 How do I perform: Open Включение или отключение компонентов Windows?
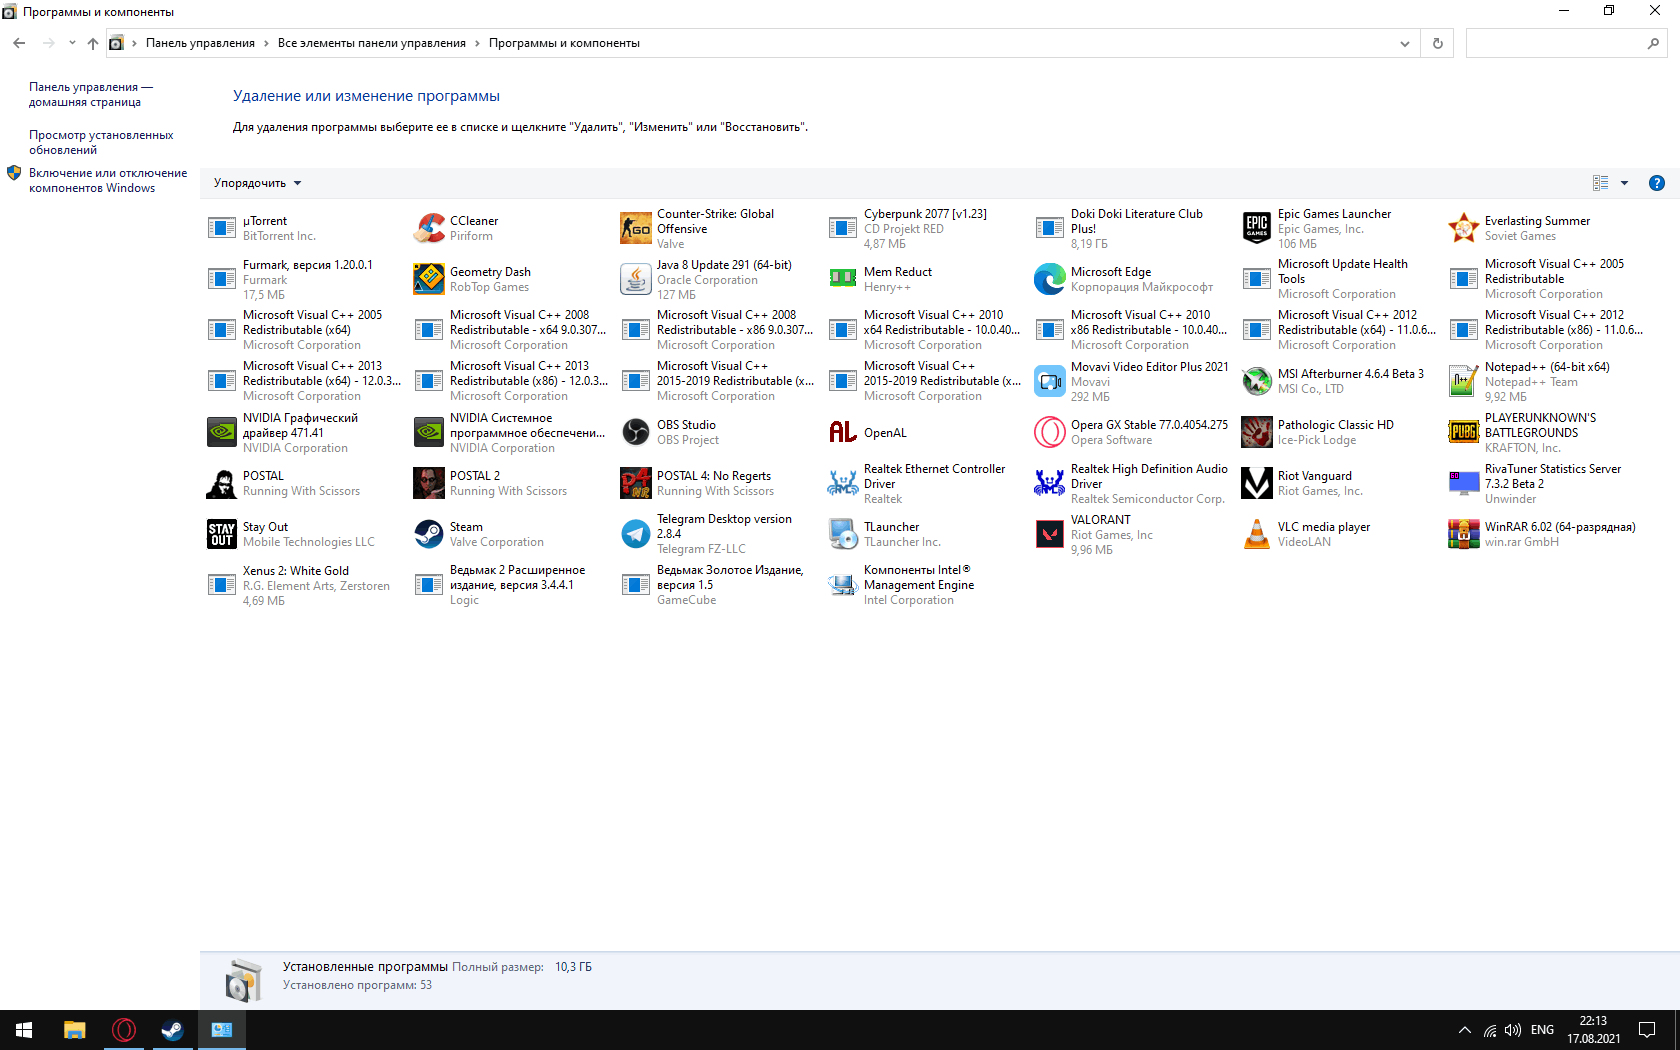pyautogui.click(x=108, y=181)
